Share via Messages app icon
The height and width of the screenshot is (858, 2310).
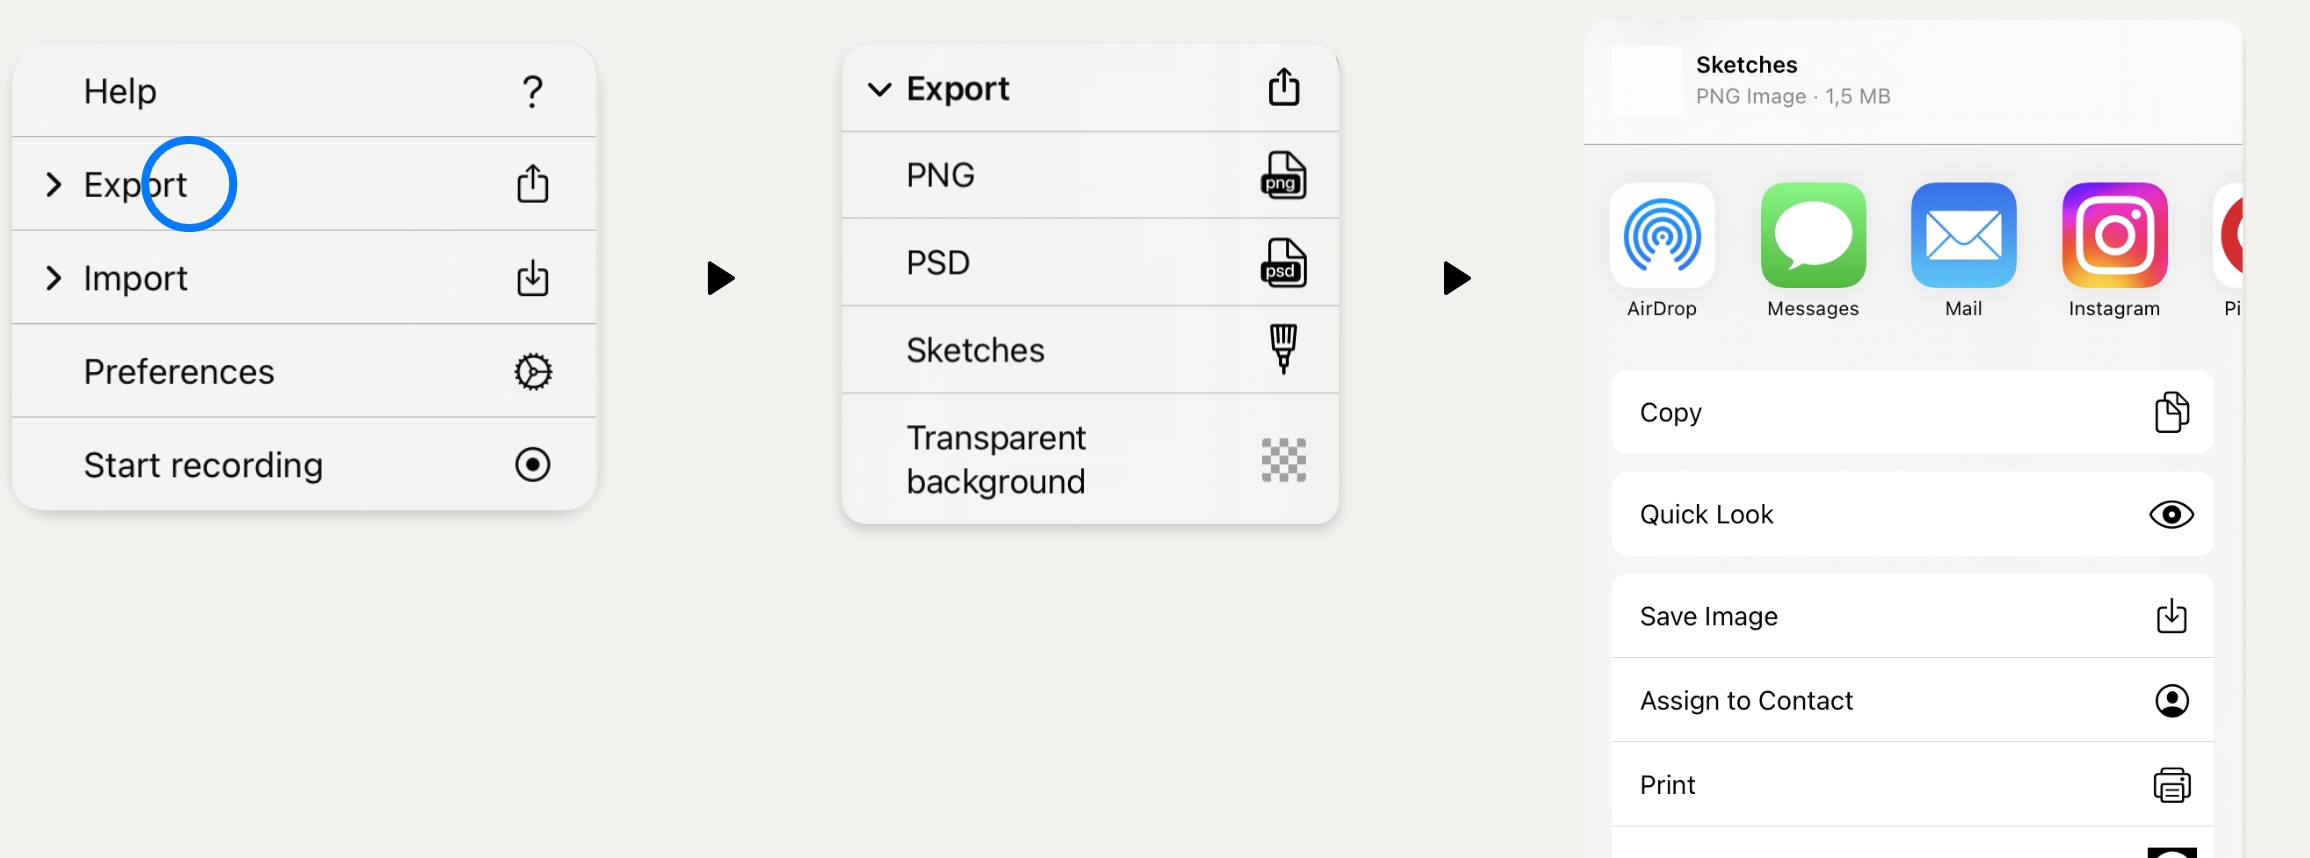tap(1813, 235)
